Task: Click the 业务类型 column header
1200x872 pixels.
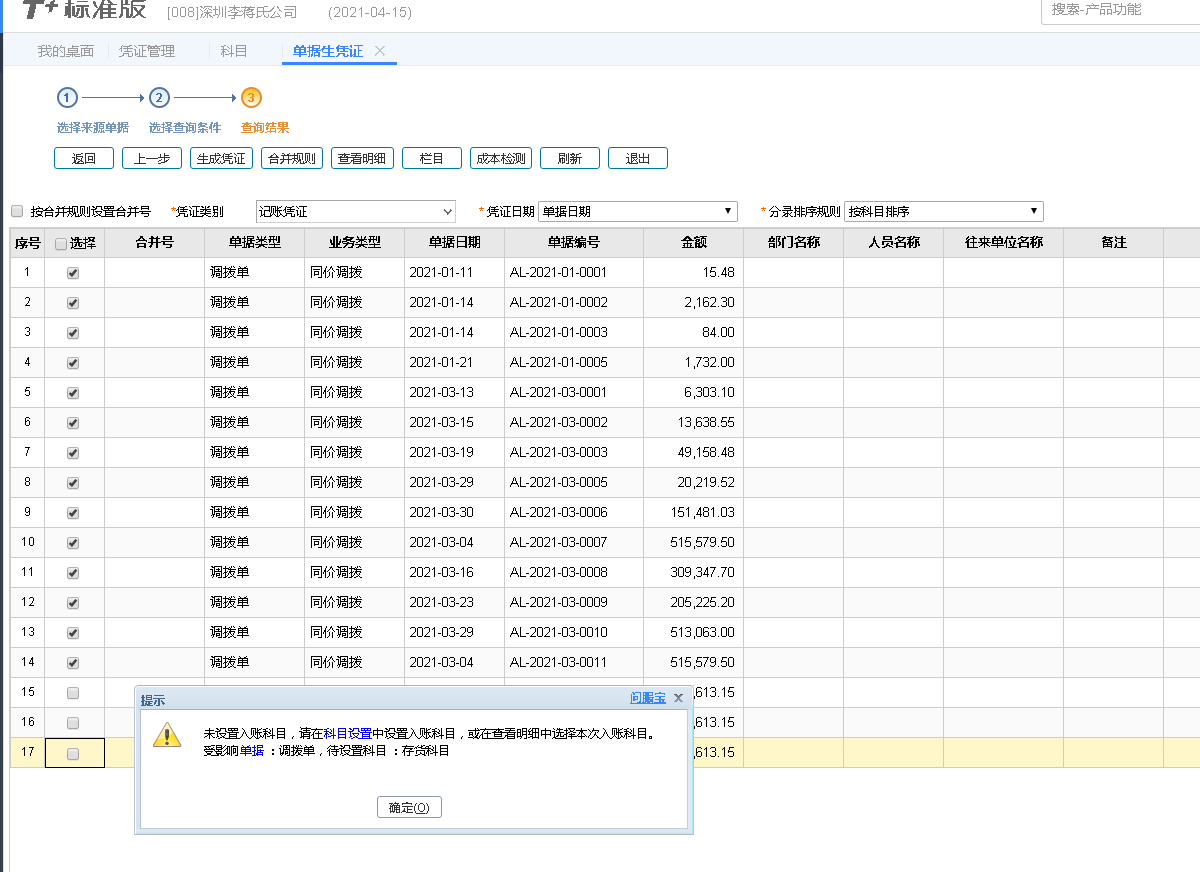Action: (355, 243)
